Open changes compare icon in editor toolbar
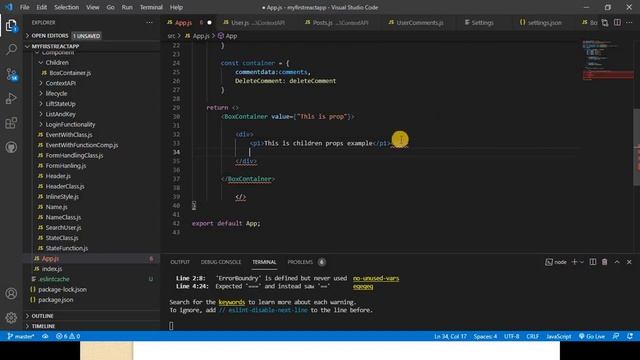Image resolution: width=640 pixels, height=360 pixels. [605, 23]
